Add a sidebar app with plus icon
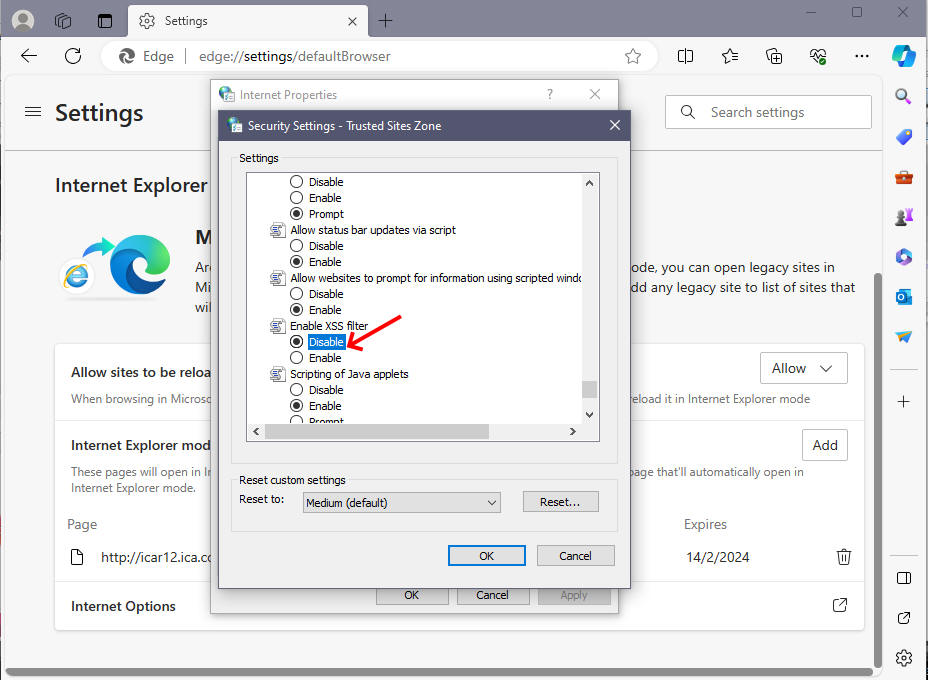The width and height of the screenshot is (928, 680). click(x=903, y=402)
